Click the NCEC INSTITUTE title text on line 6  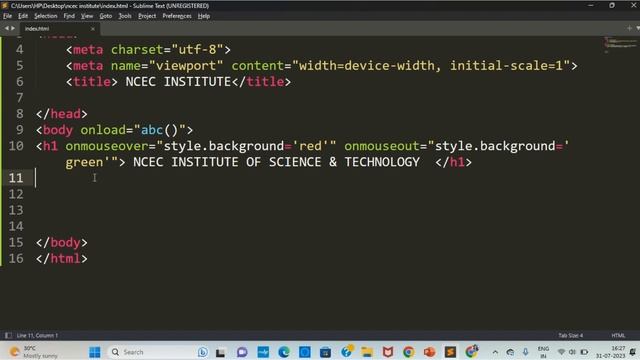coord(178,82)
